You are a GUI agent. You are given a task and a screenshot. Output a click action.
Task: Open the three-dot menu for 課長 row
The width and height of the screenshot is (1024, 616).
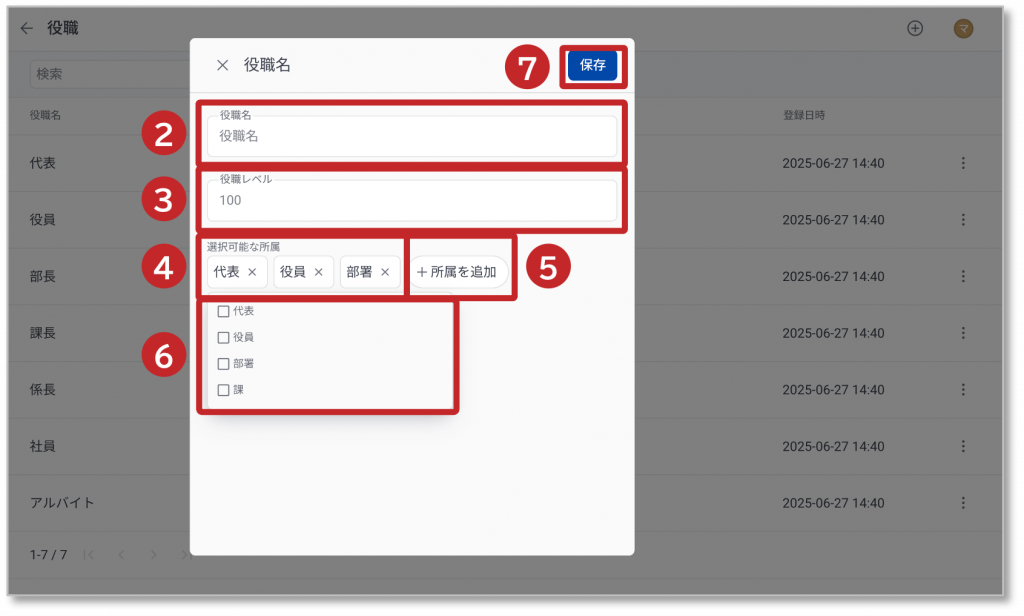963,333
